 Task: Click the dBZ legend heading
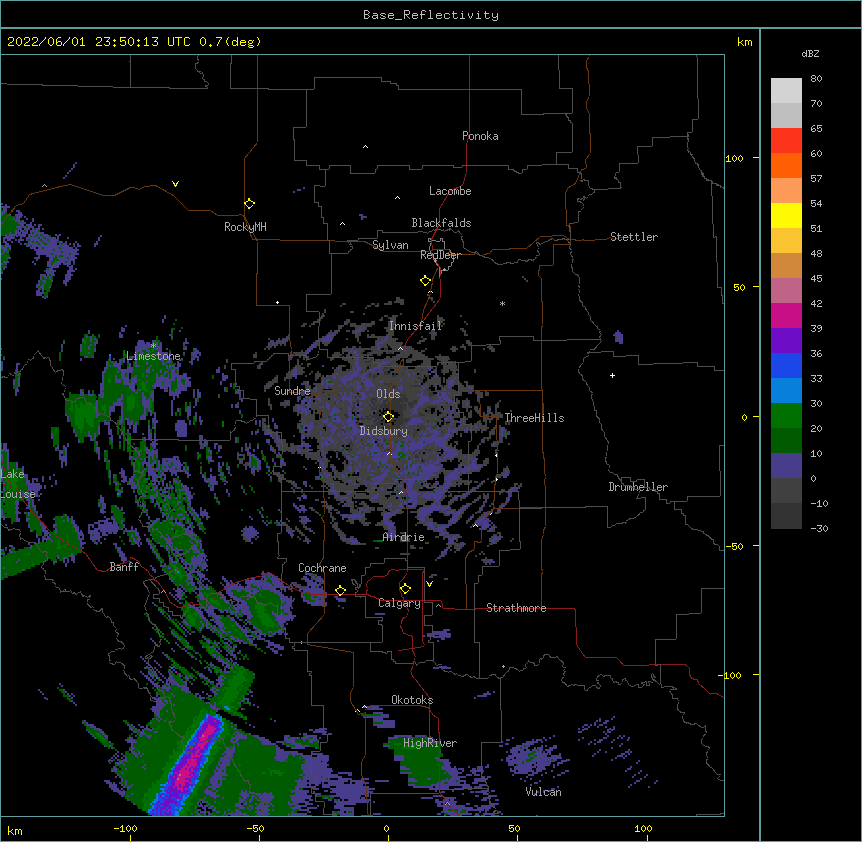810,53
